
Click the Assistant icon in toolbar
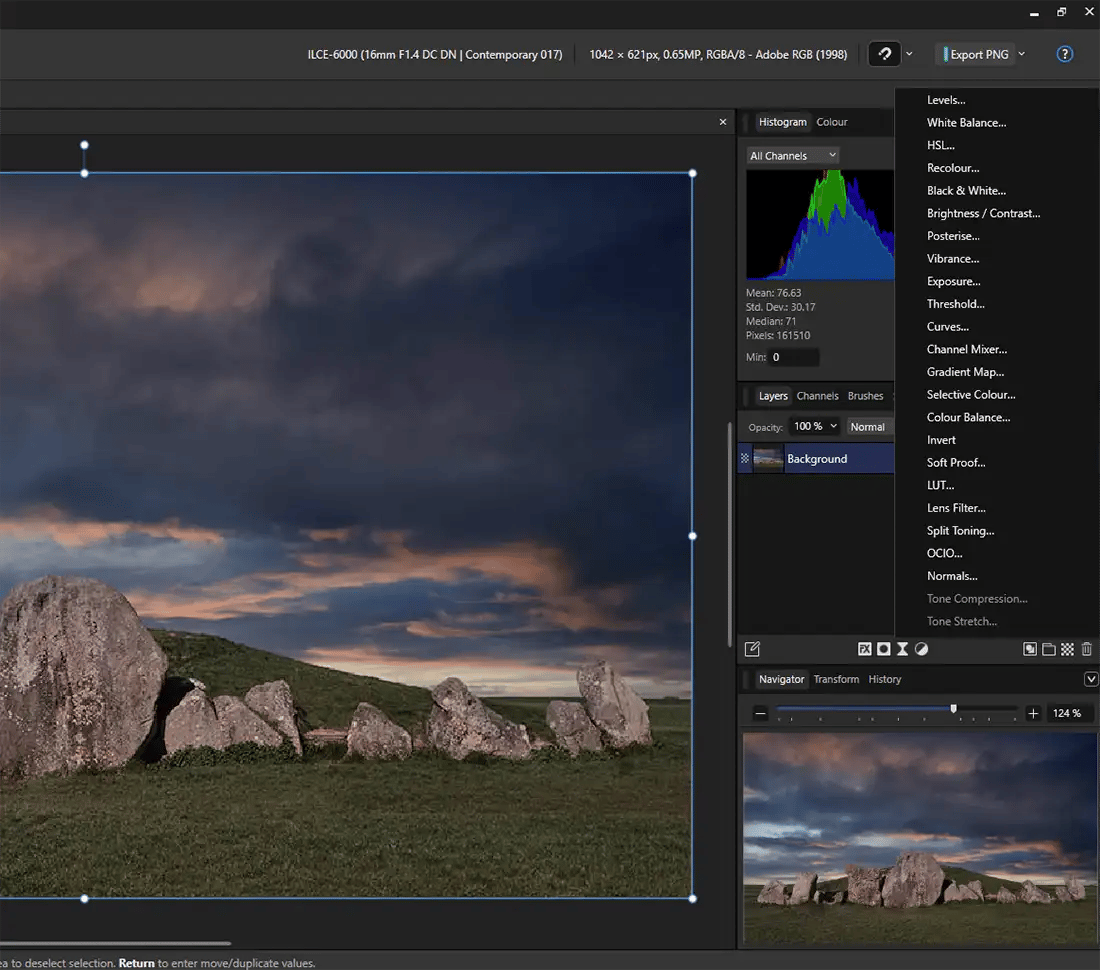coord(884,54)
